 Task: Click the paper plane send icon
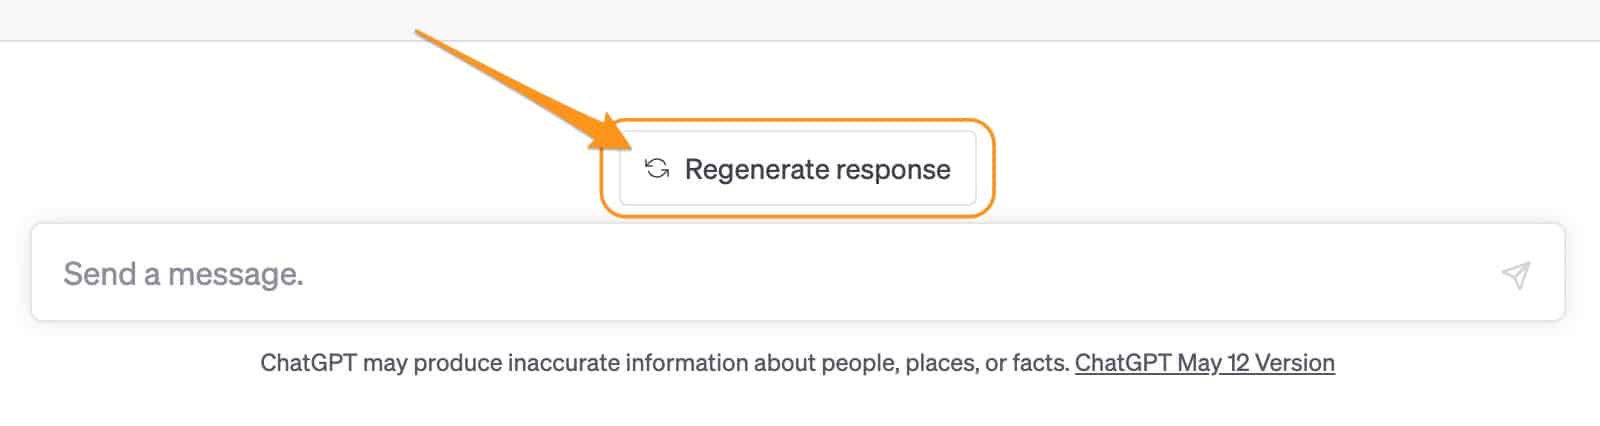(1515, 275)
